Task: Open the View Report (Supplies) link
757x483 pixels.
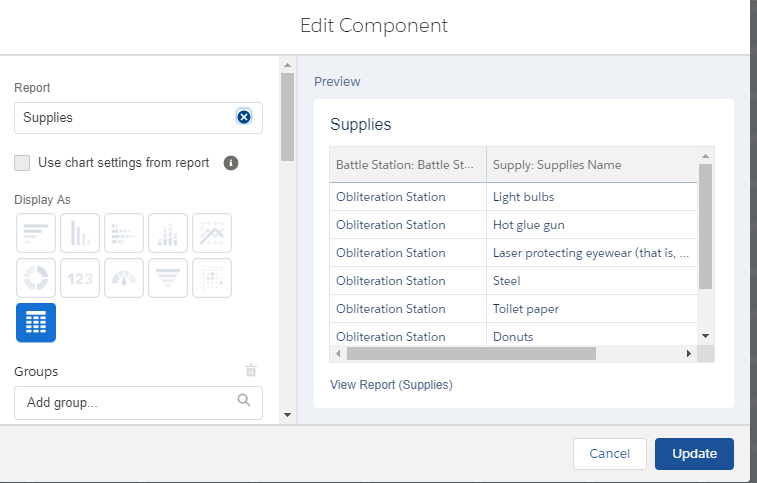Action: 391,384
